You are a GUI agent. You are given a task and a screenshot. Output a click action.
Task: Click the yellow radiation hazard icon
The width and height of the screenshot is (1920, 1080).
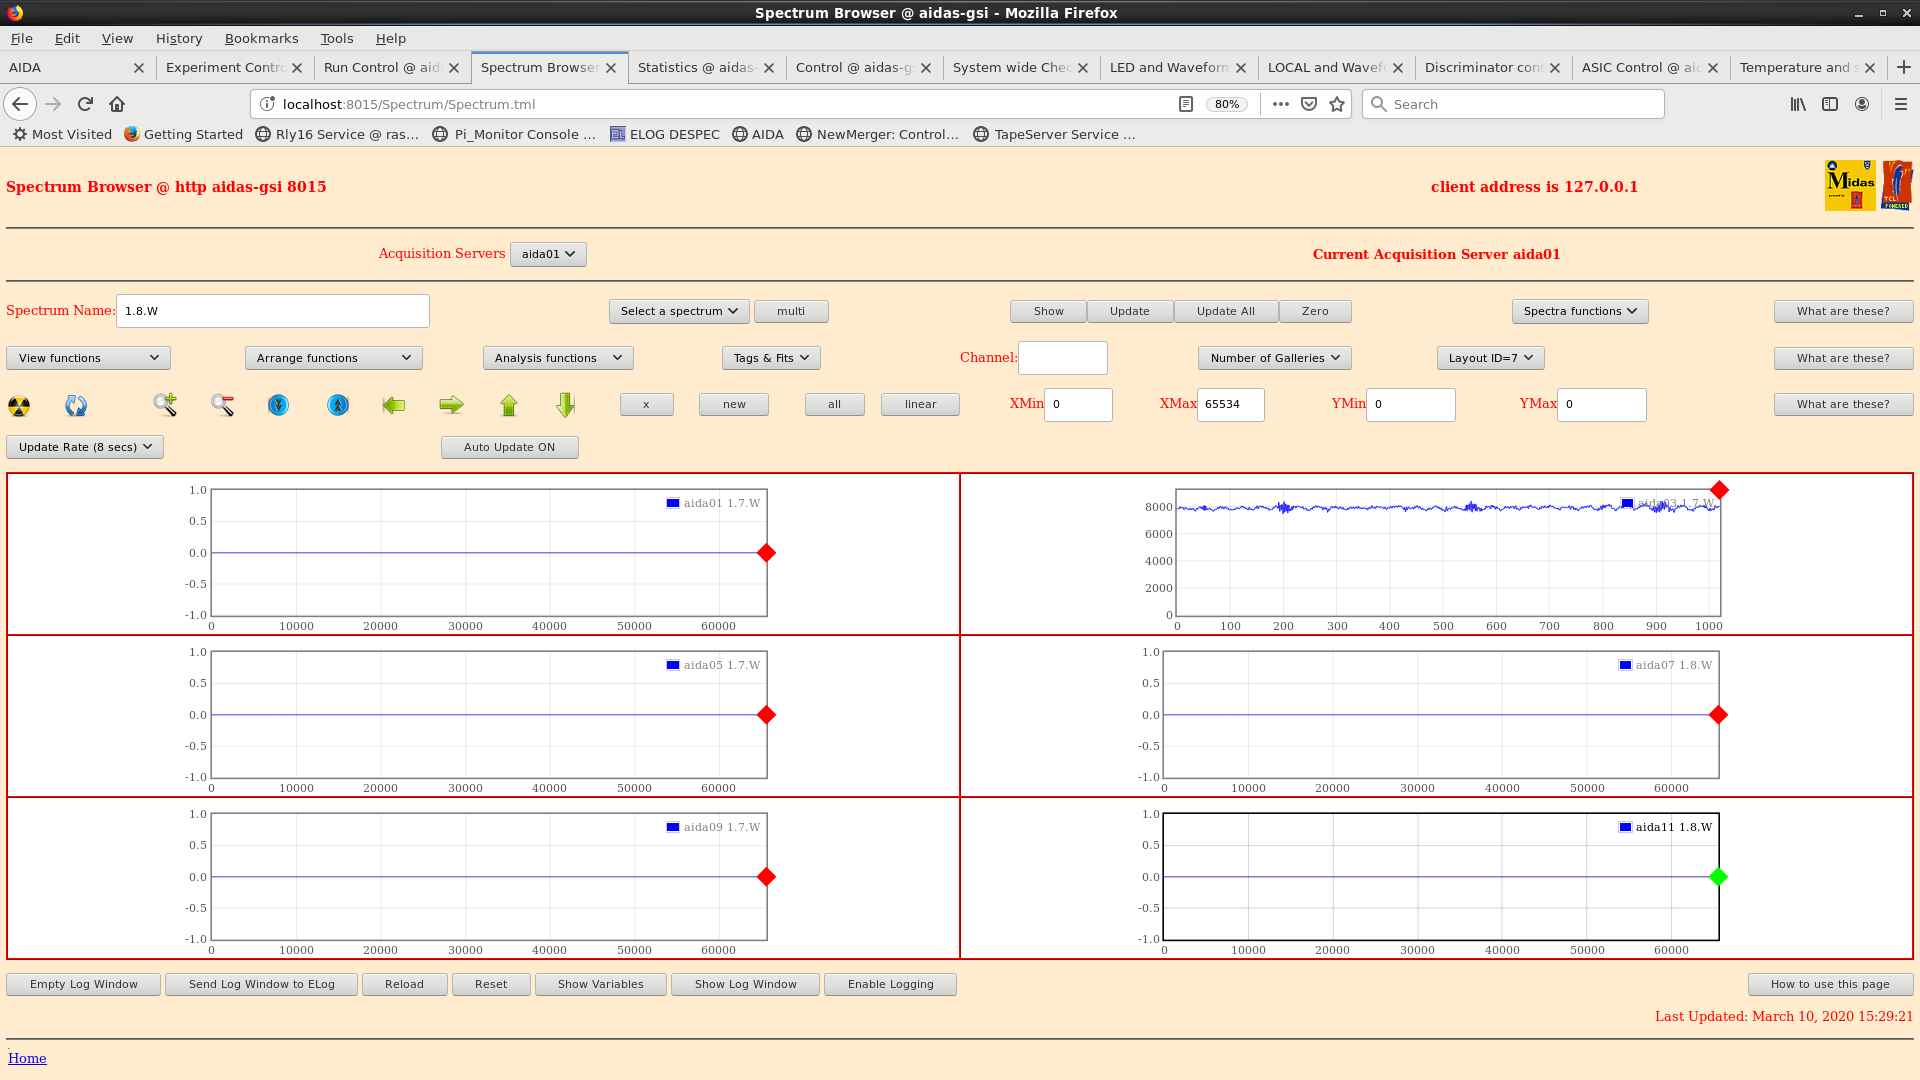click(19, 405)
